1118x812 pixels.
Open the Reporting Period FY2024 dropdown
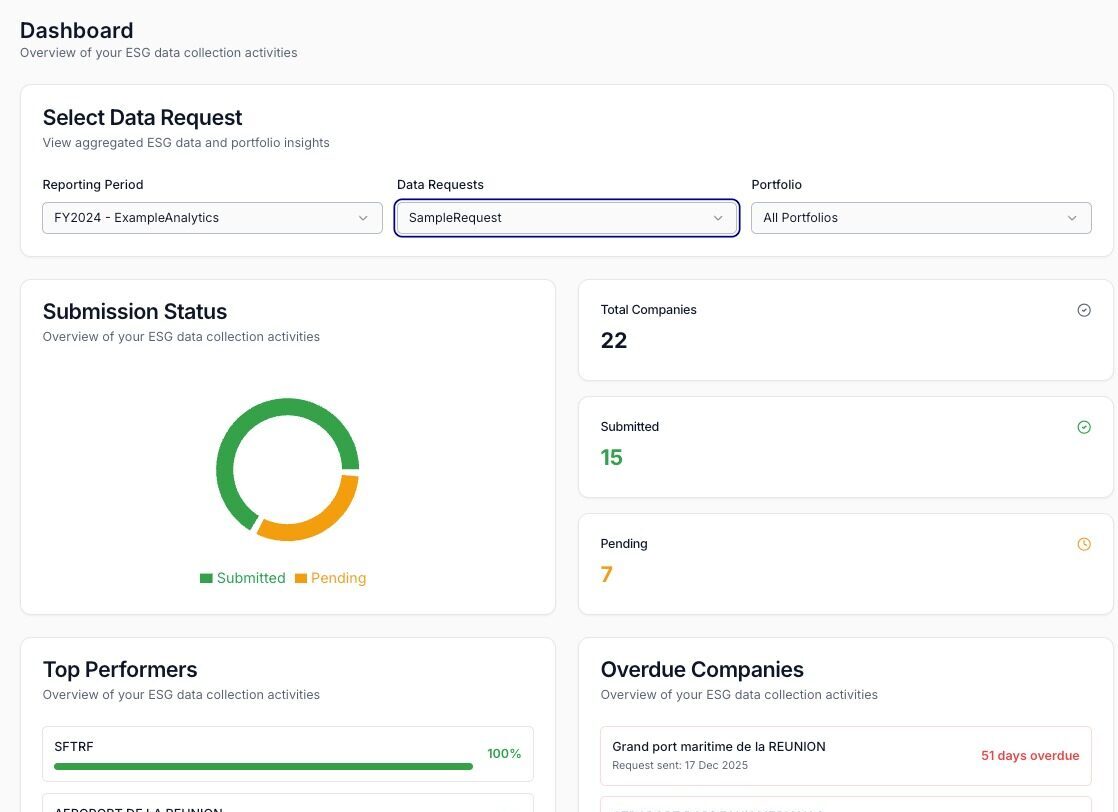point(212,218)
